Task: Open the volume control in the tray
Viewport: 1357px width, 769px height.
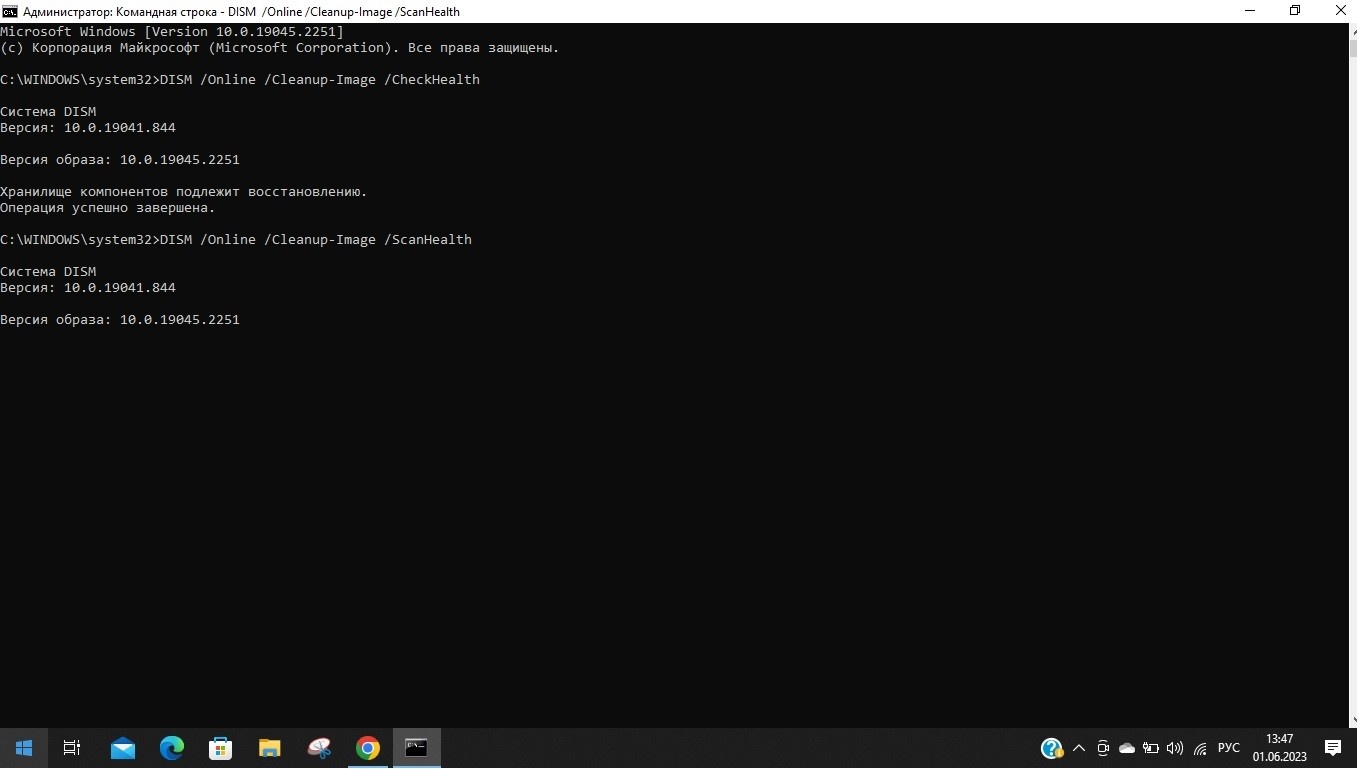Action: click(x=1175, y=748)
